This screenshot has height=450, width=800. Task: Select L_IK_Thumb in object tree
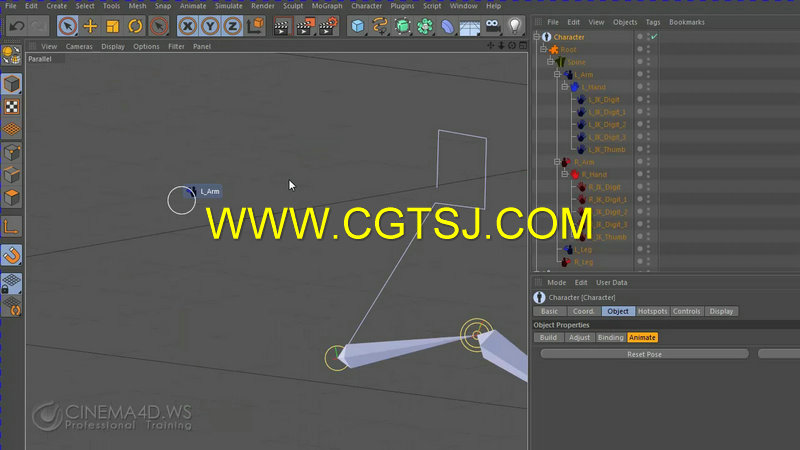coord(607,149)
